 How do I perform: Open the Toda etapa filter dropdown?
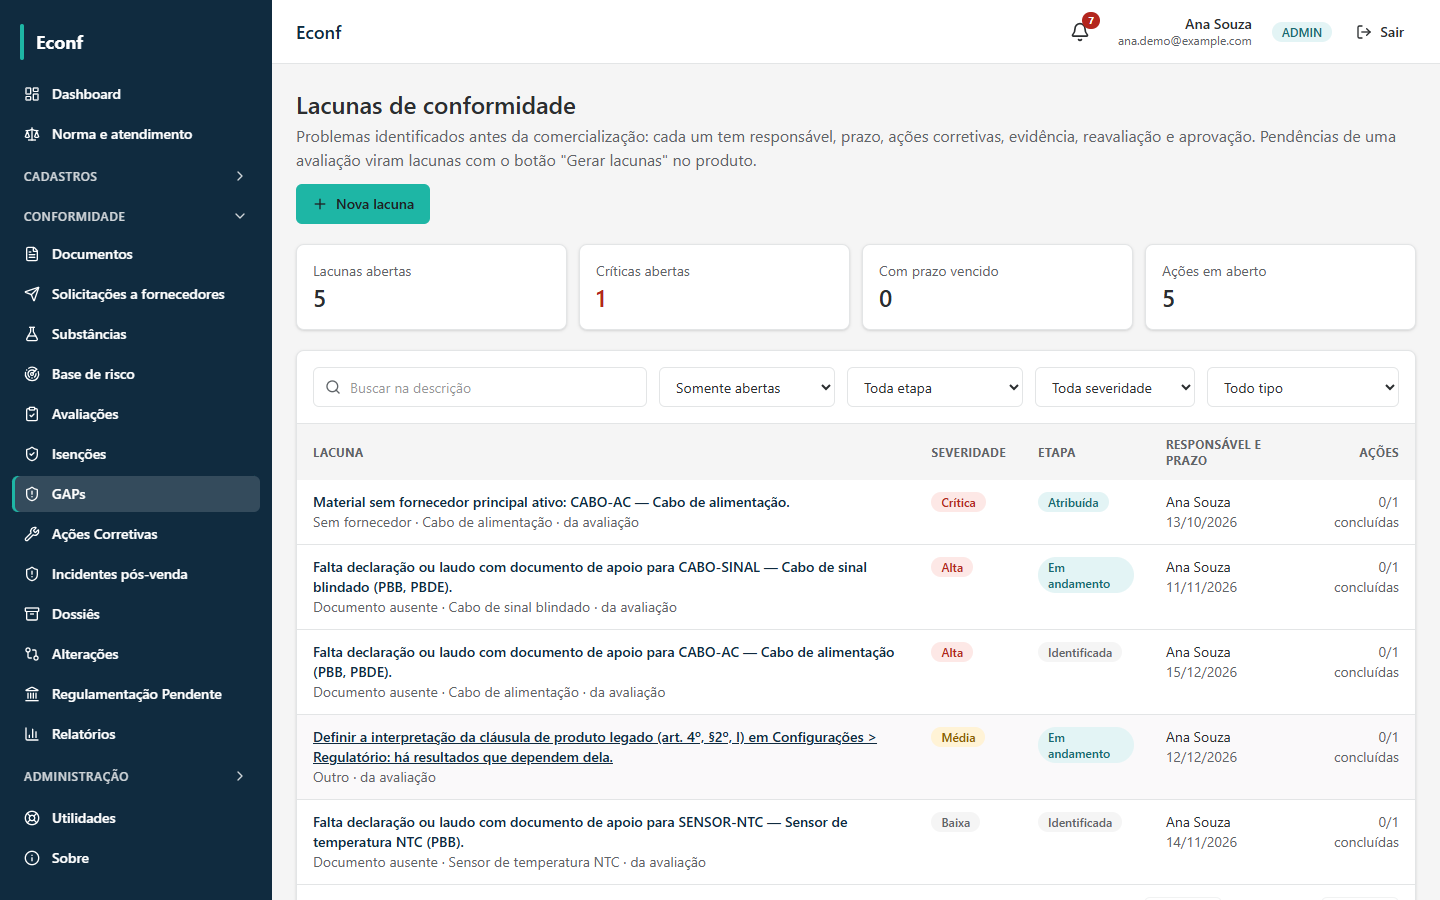(935, 387)
